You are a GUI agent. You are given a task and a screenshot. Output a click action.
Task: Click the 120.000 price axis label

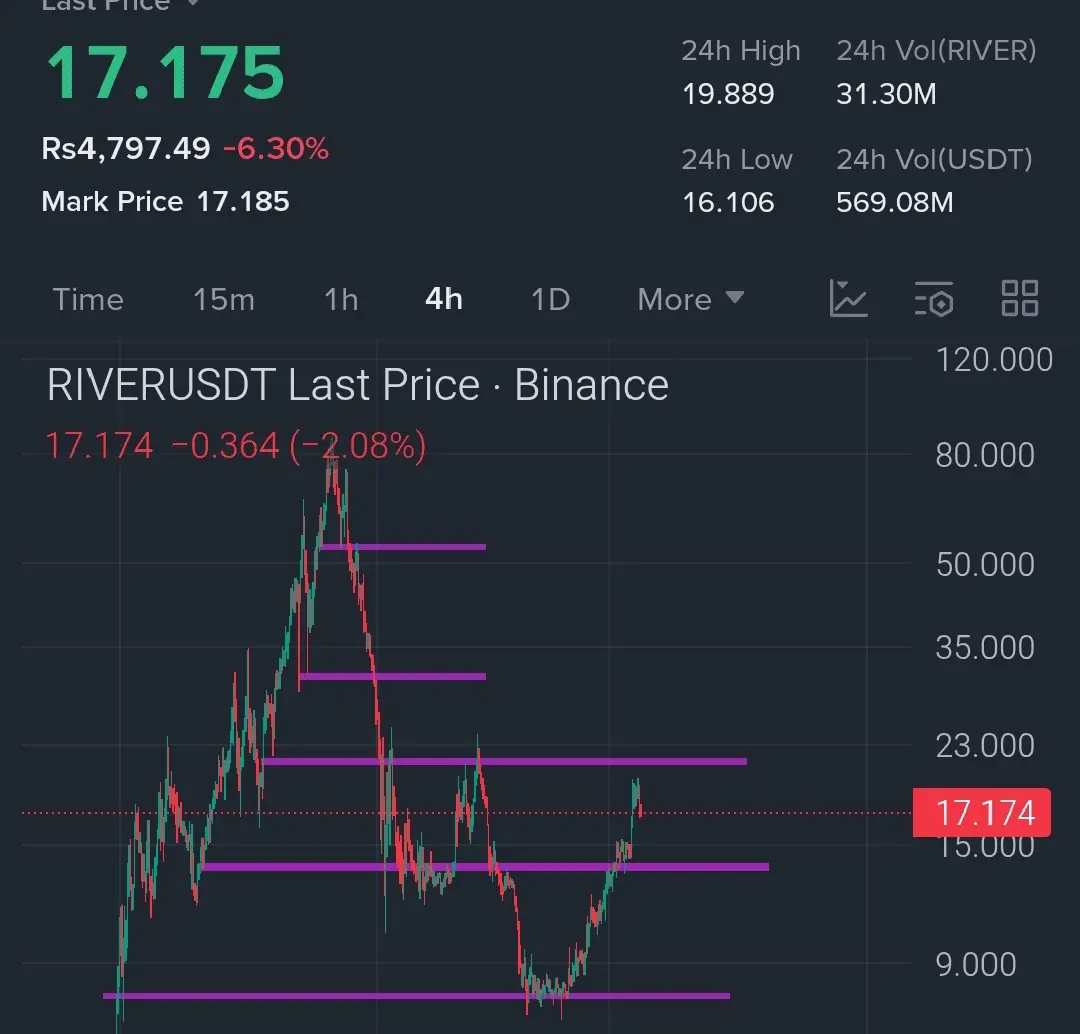pos(994,360)
